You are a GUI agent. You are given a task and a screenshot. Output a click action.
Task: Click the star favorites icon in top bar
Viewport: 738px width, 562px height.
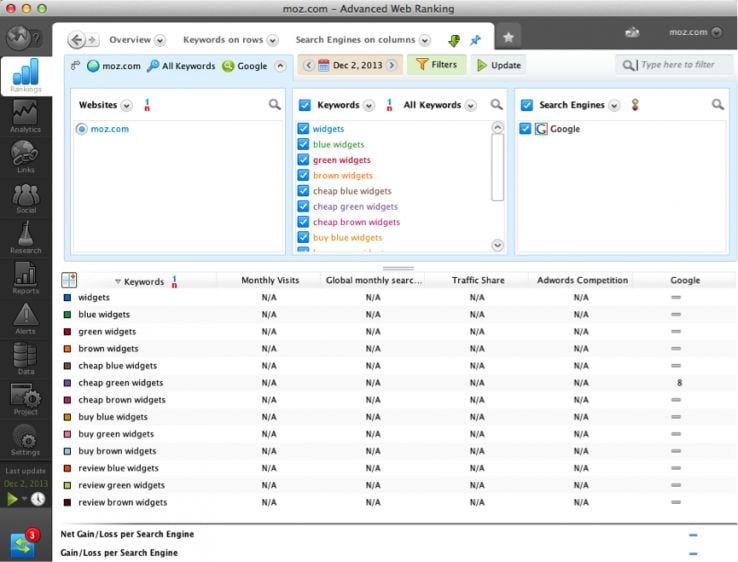(x=508, y=37)
